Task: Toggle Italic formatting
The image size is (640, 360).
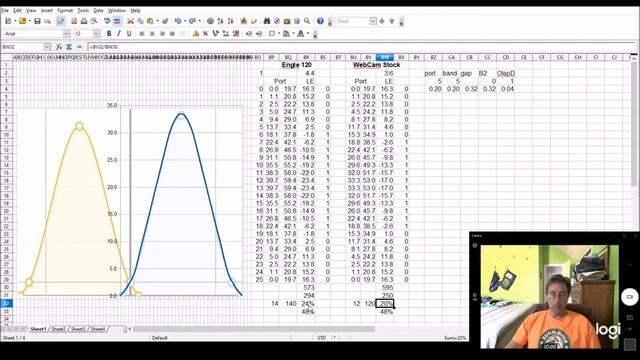Action: click(x=119, y=33)
